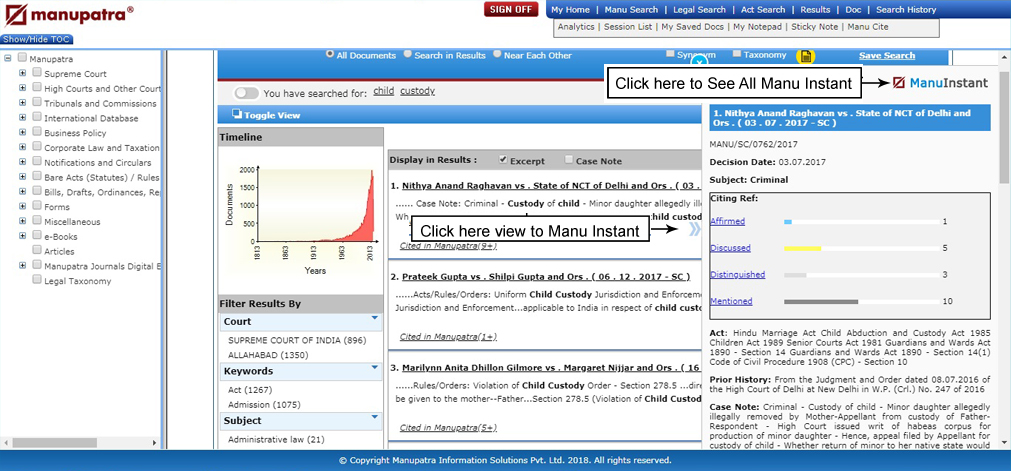The height and width of the screenshot is (471, 1011).
Task: Click the Save Search link
Action: (x=887, y=55)
